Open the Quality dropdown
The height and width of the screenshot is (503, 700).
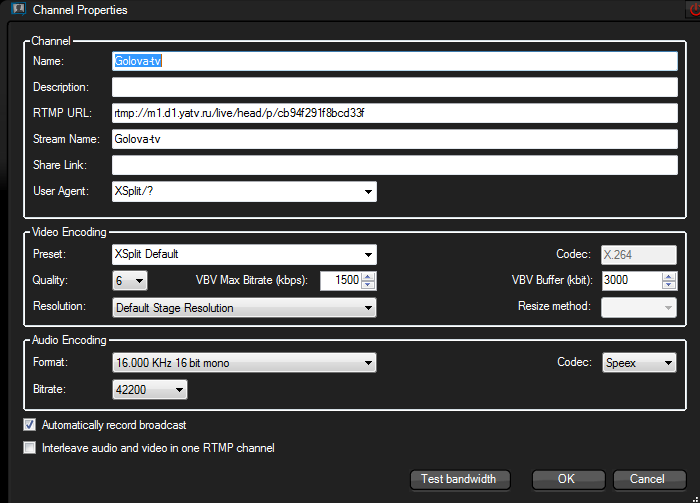click(x=129, y=281)
